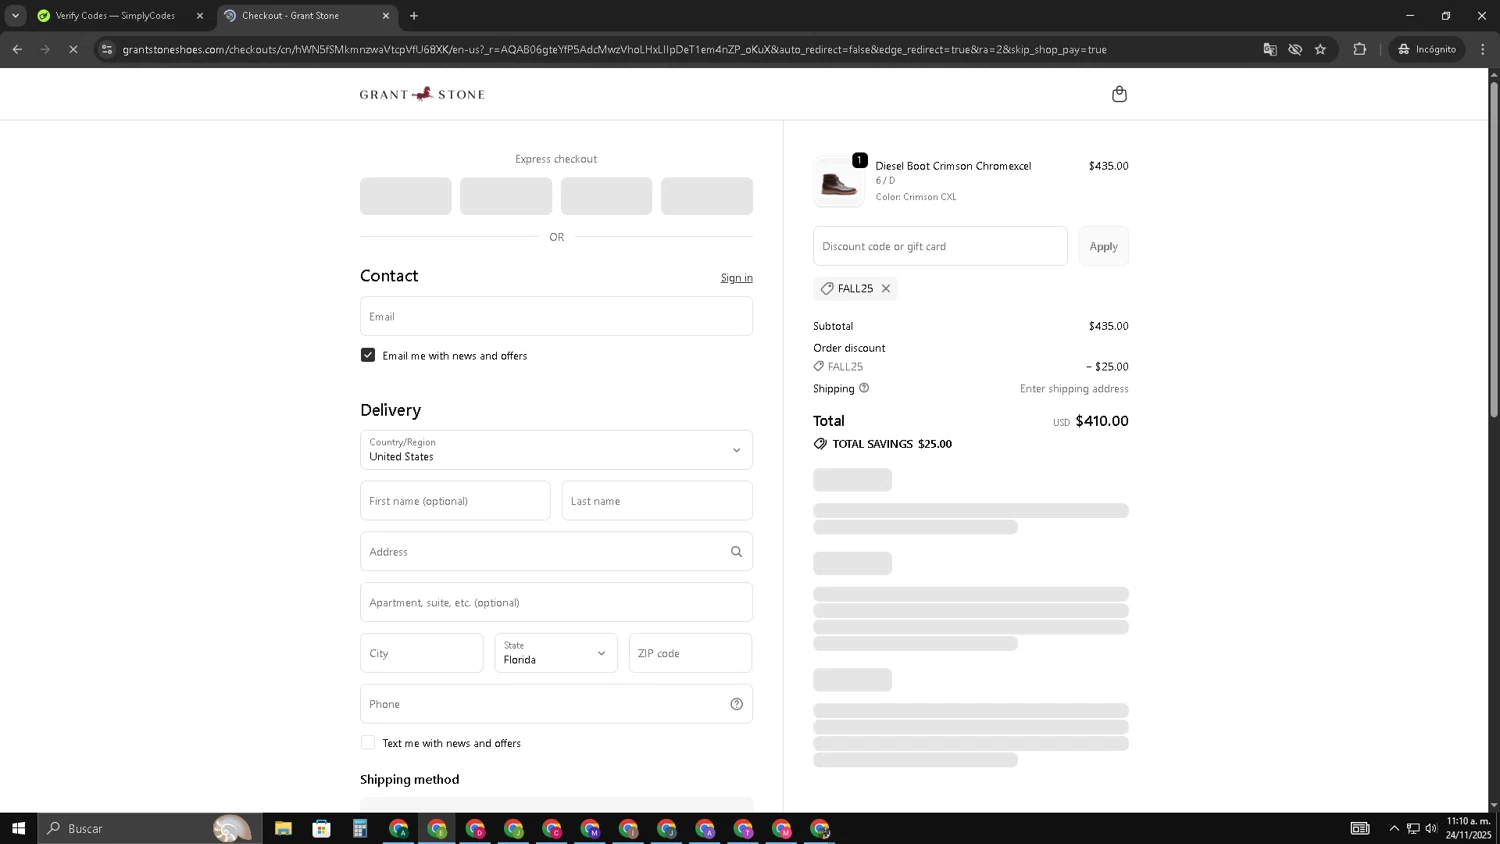The image size is (1500, 844).
Task: Click the Diesel Boot product thumbnail
Action: tap(838, 182)
